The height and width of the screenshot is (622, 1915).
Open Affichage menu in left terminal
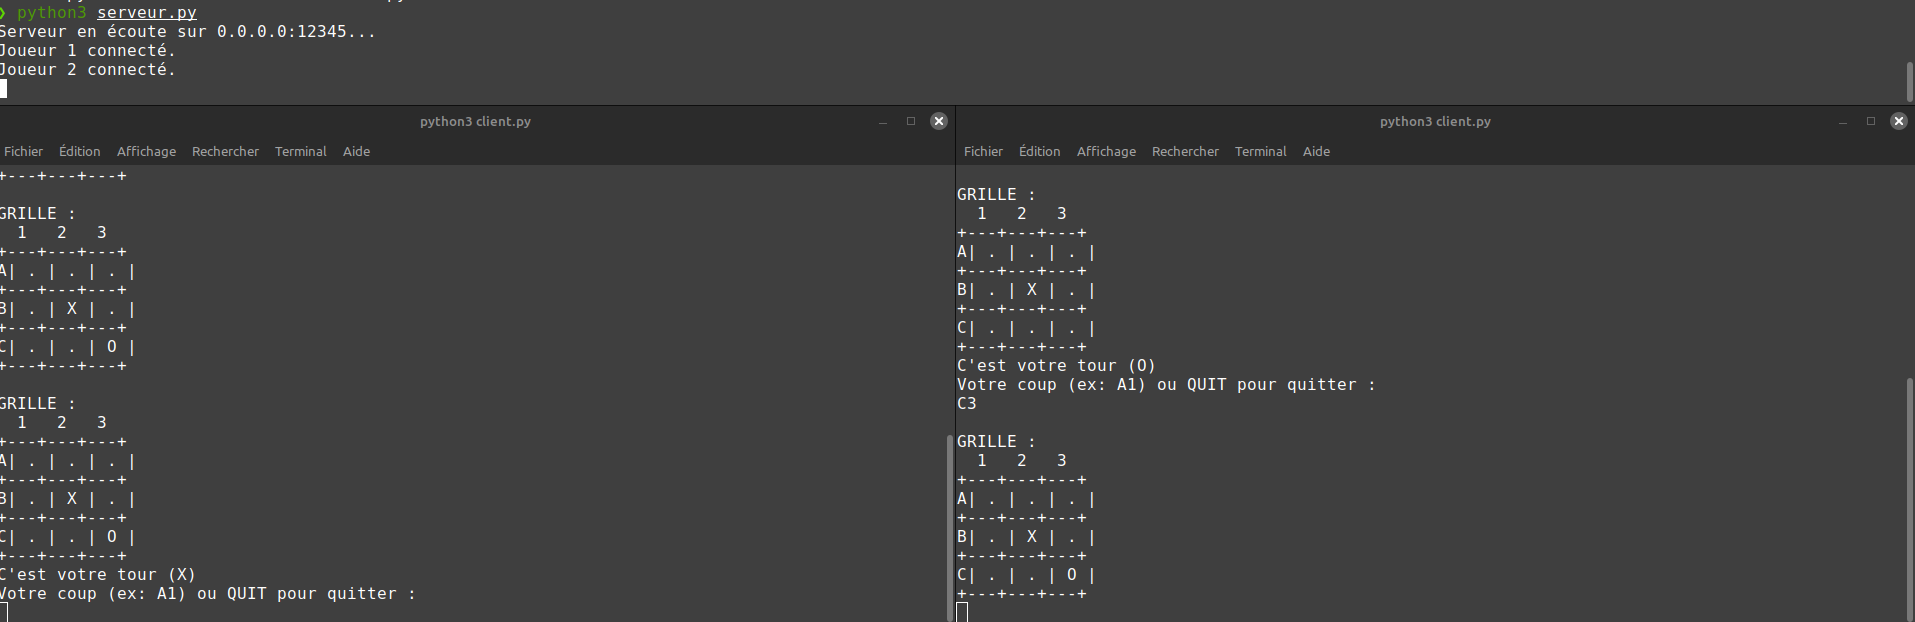click(x=146, y=151)
